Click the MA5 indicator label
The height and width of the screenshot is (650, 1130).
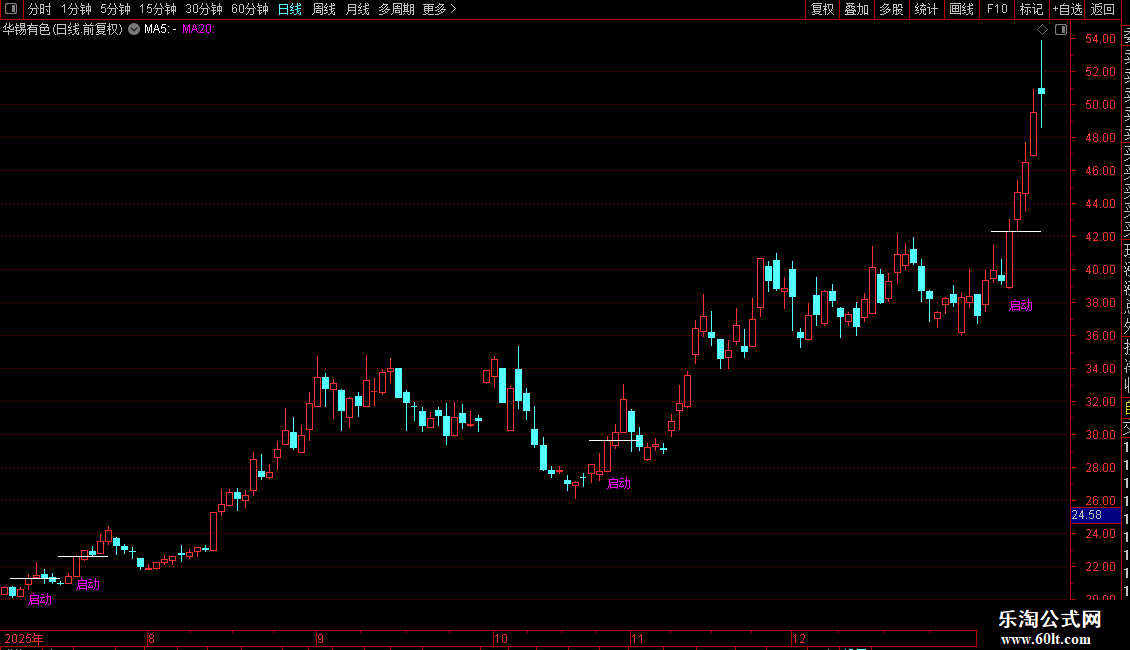pyautogui.click(x=160, y=30)
